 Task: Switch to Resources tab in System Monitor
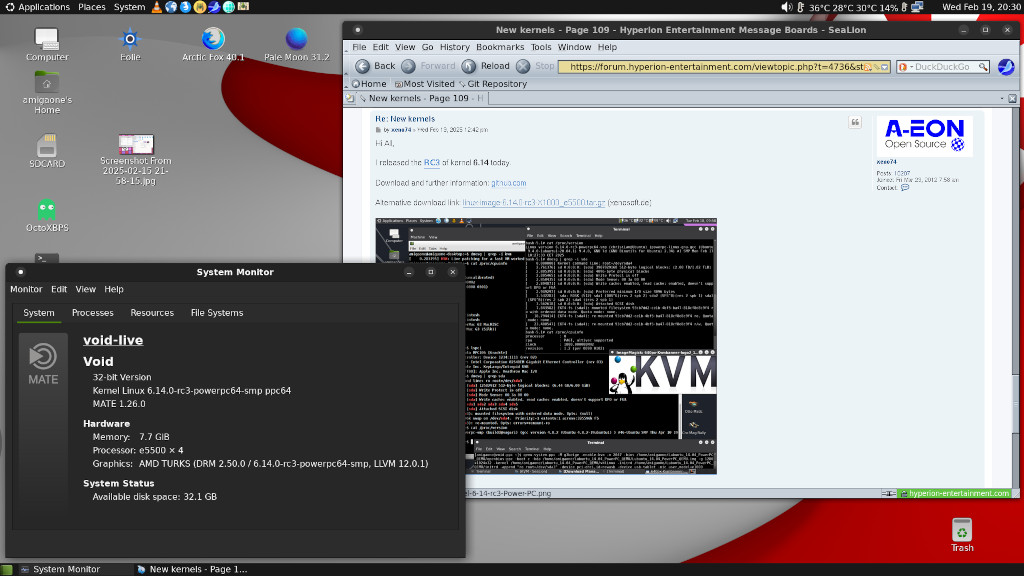pyautogui.click(x=152, y=313)
